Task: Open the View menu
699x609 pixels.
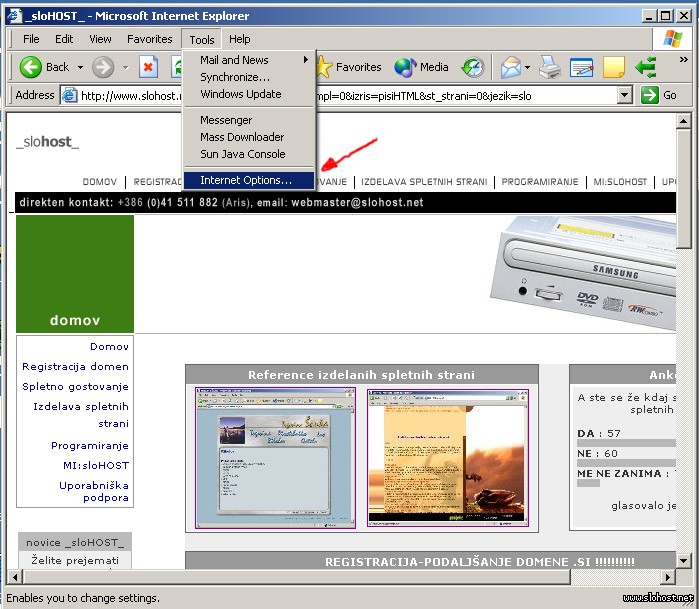Action: tap(100, 39)
